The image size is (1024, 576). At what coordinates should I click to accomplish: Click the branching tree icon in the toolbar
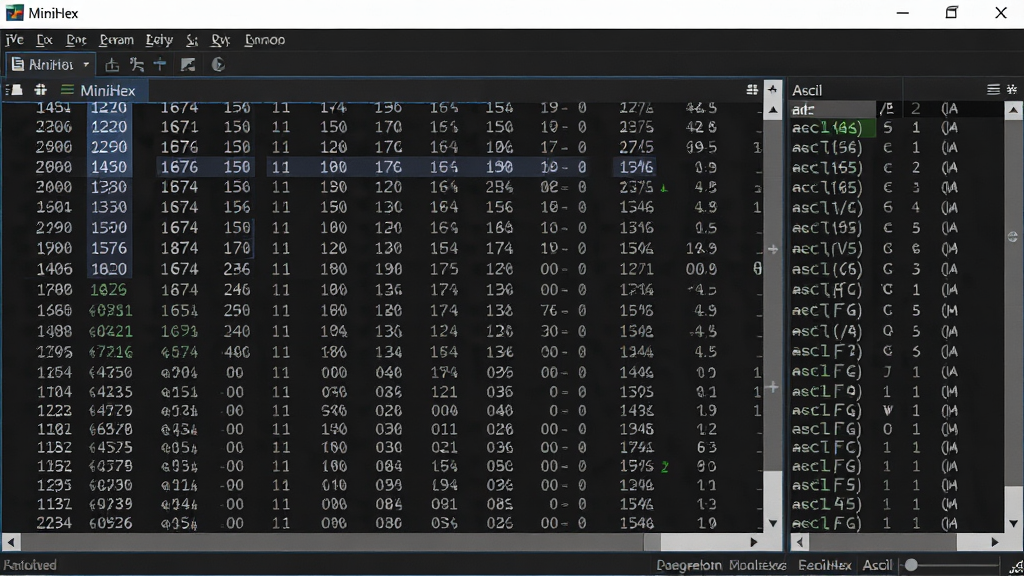coord(136,65)
